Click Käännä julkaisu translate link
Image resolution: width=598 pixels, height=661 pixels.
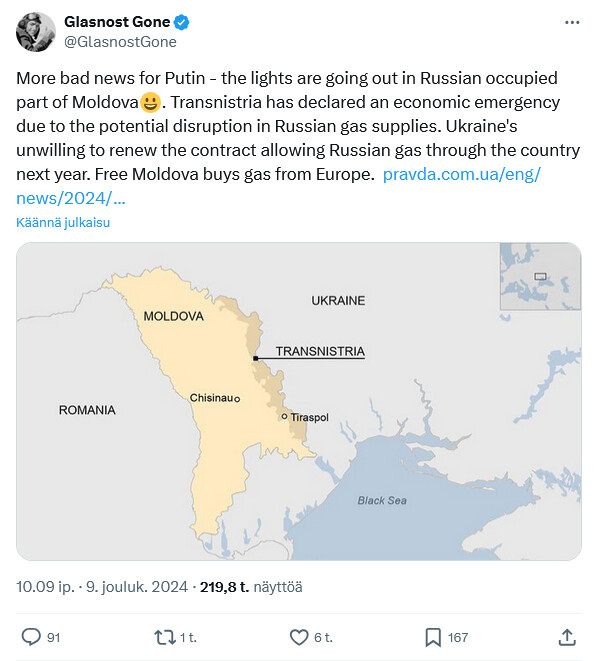[63, 223]
